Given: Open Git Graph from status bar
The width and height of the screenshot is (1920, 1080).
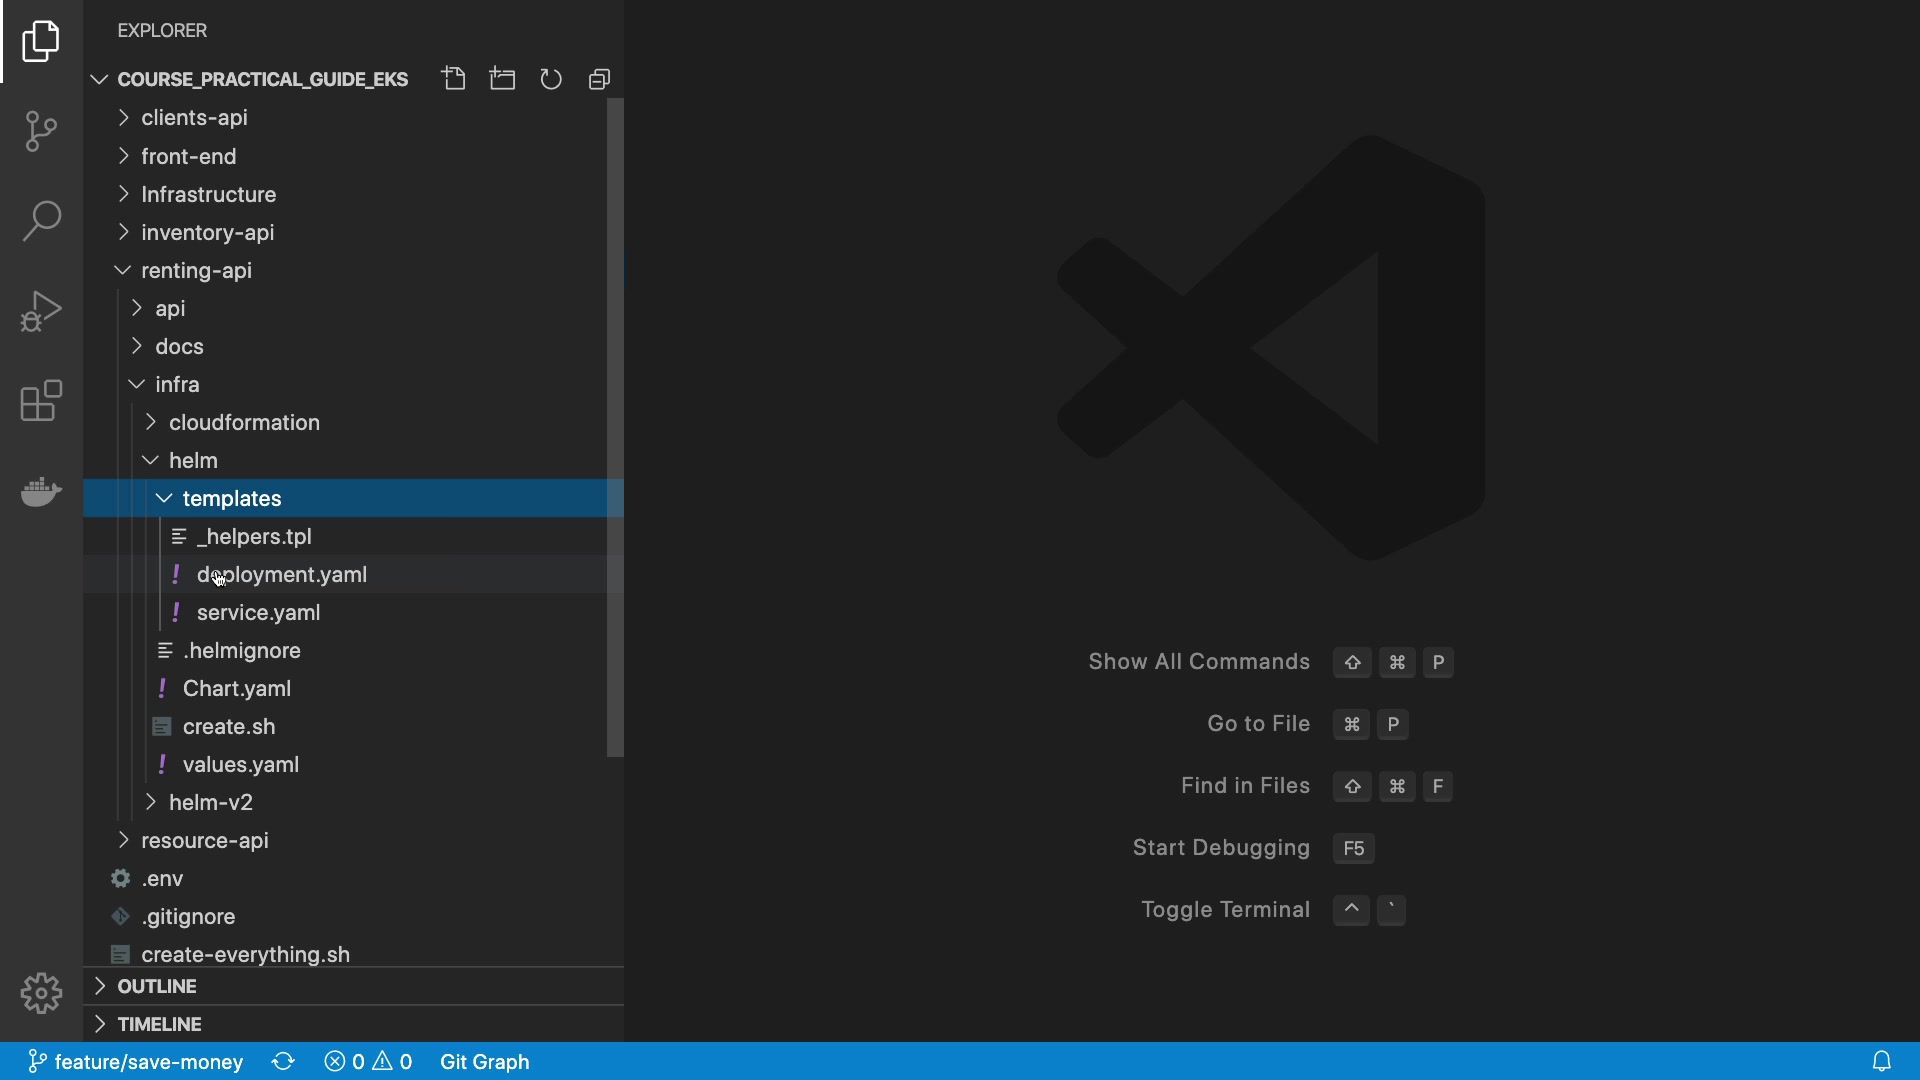Looking at the screenshot, I should click(x=484, y=1061).
